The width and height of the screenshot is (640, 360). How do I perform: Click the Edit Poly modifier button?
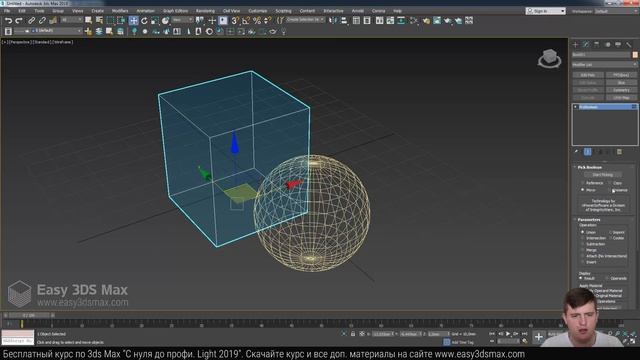(x=588, y=75)
